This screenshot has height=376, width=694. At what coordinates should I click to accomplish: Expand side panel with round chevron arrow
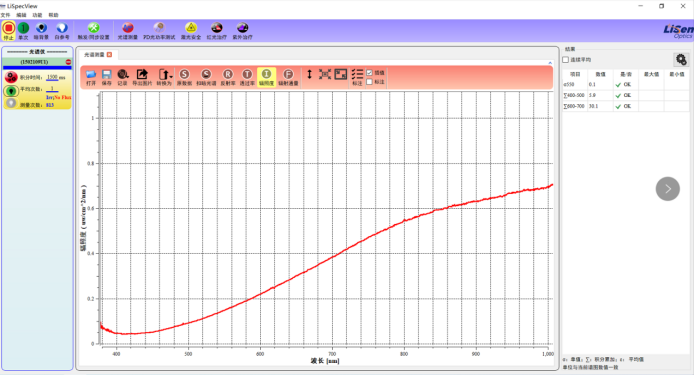tap(667, 189)
